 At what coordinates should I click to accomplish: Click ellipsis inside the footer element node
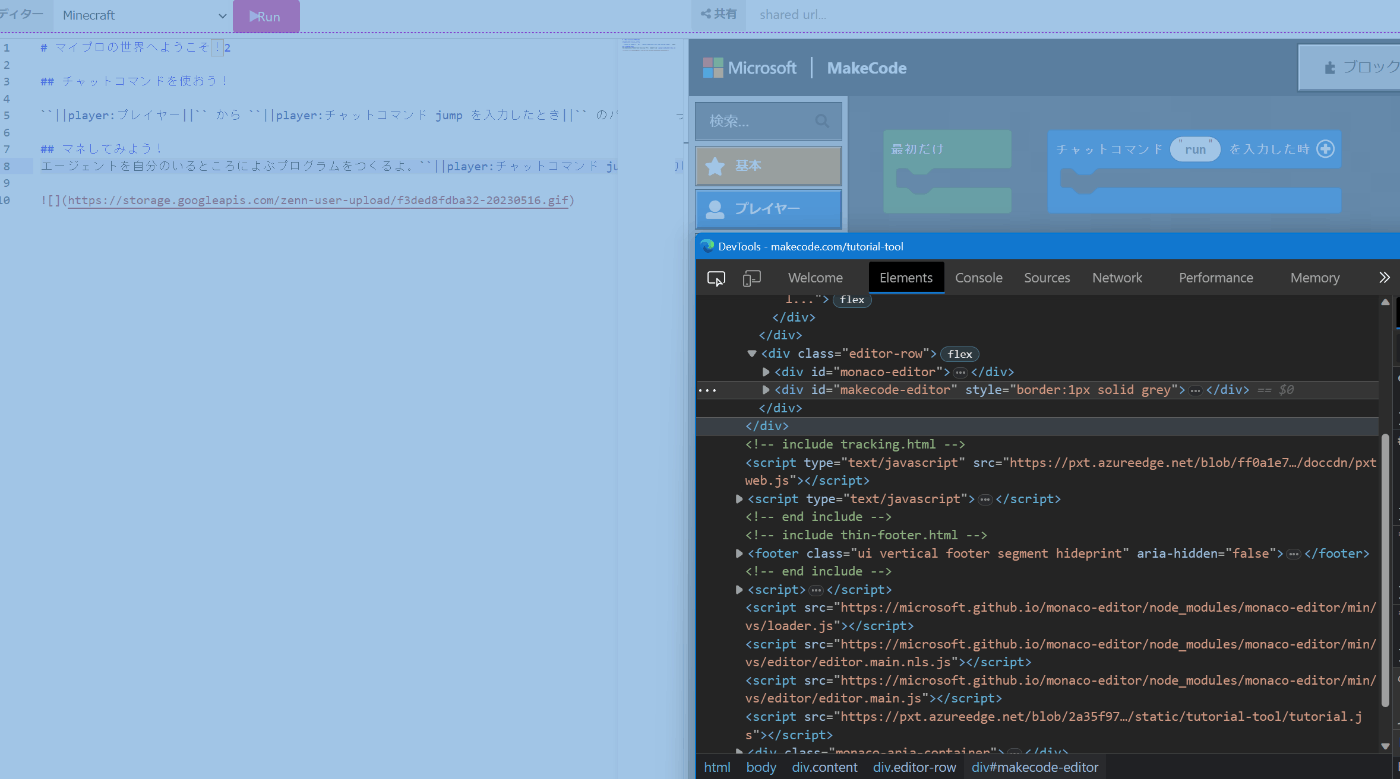tap(1293, 553)
